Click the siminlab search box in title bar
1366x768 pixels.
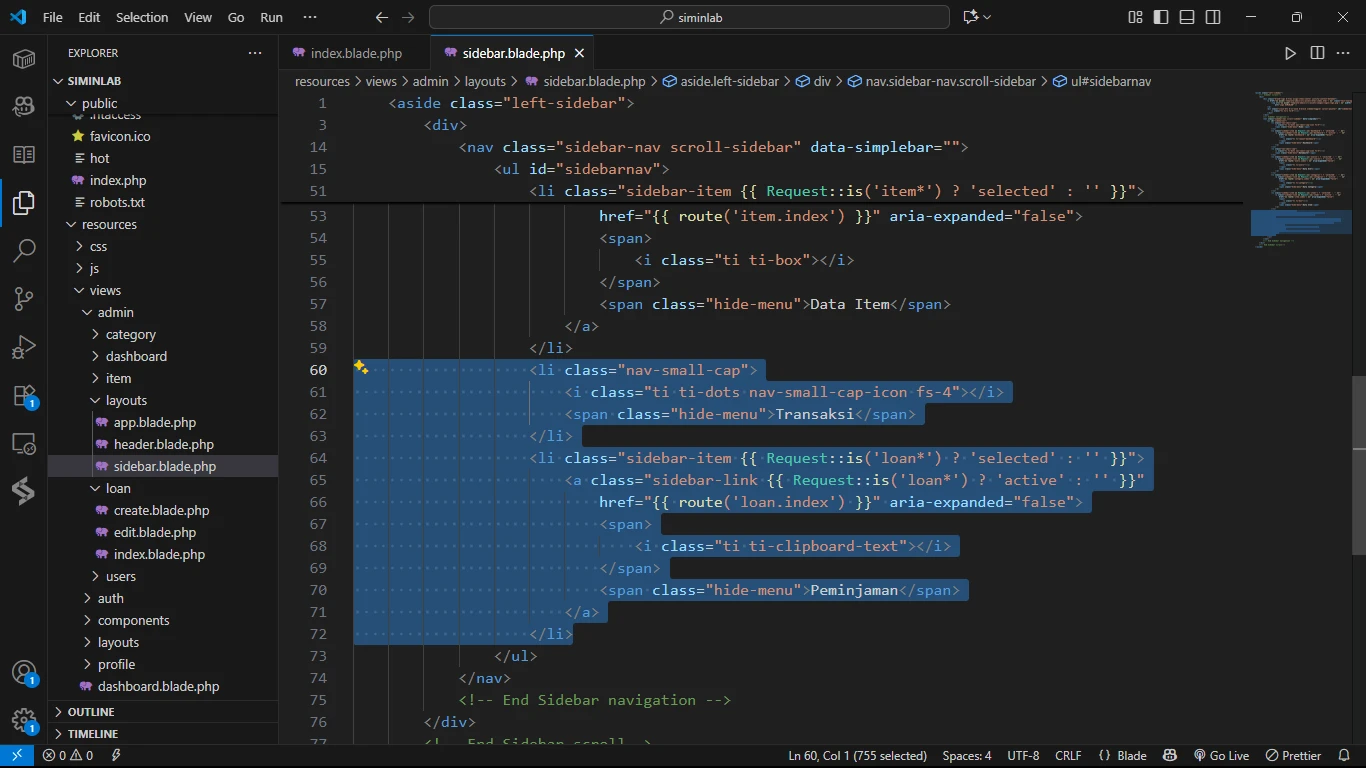tap(689, 17)
